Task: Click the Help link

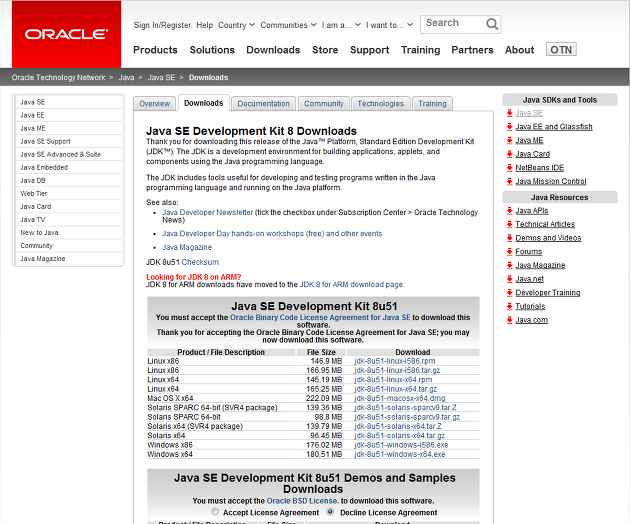Action: [205, 25]
